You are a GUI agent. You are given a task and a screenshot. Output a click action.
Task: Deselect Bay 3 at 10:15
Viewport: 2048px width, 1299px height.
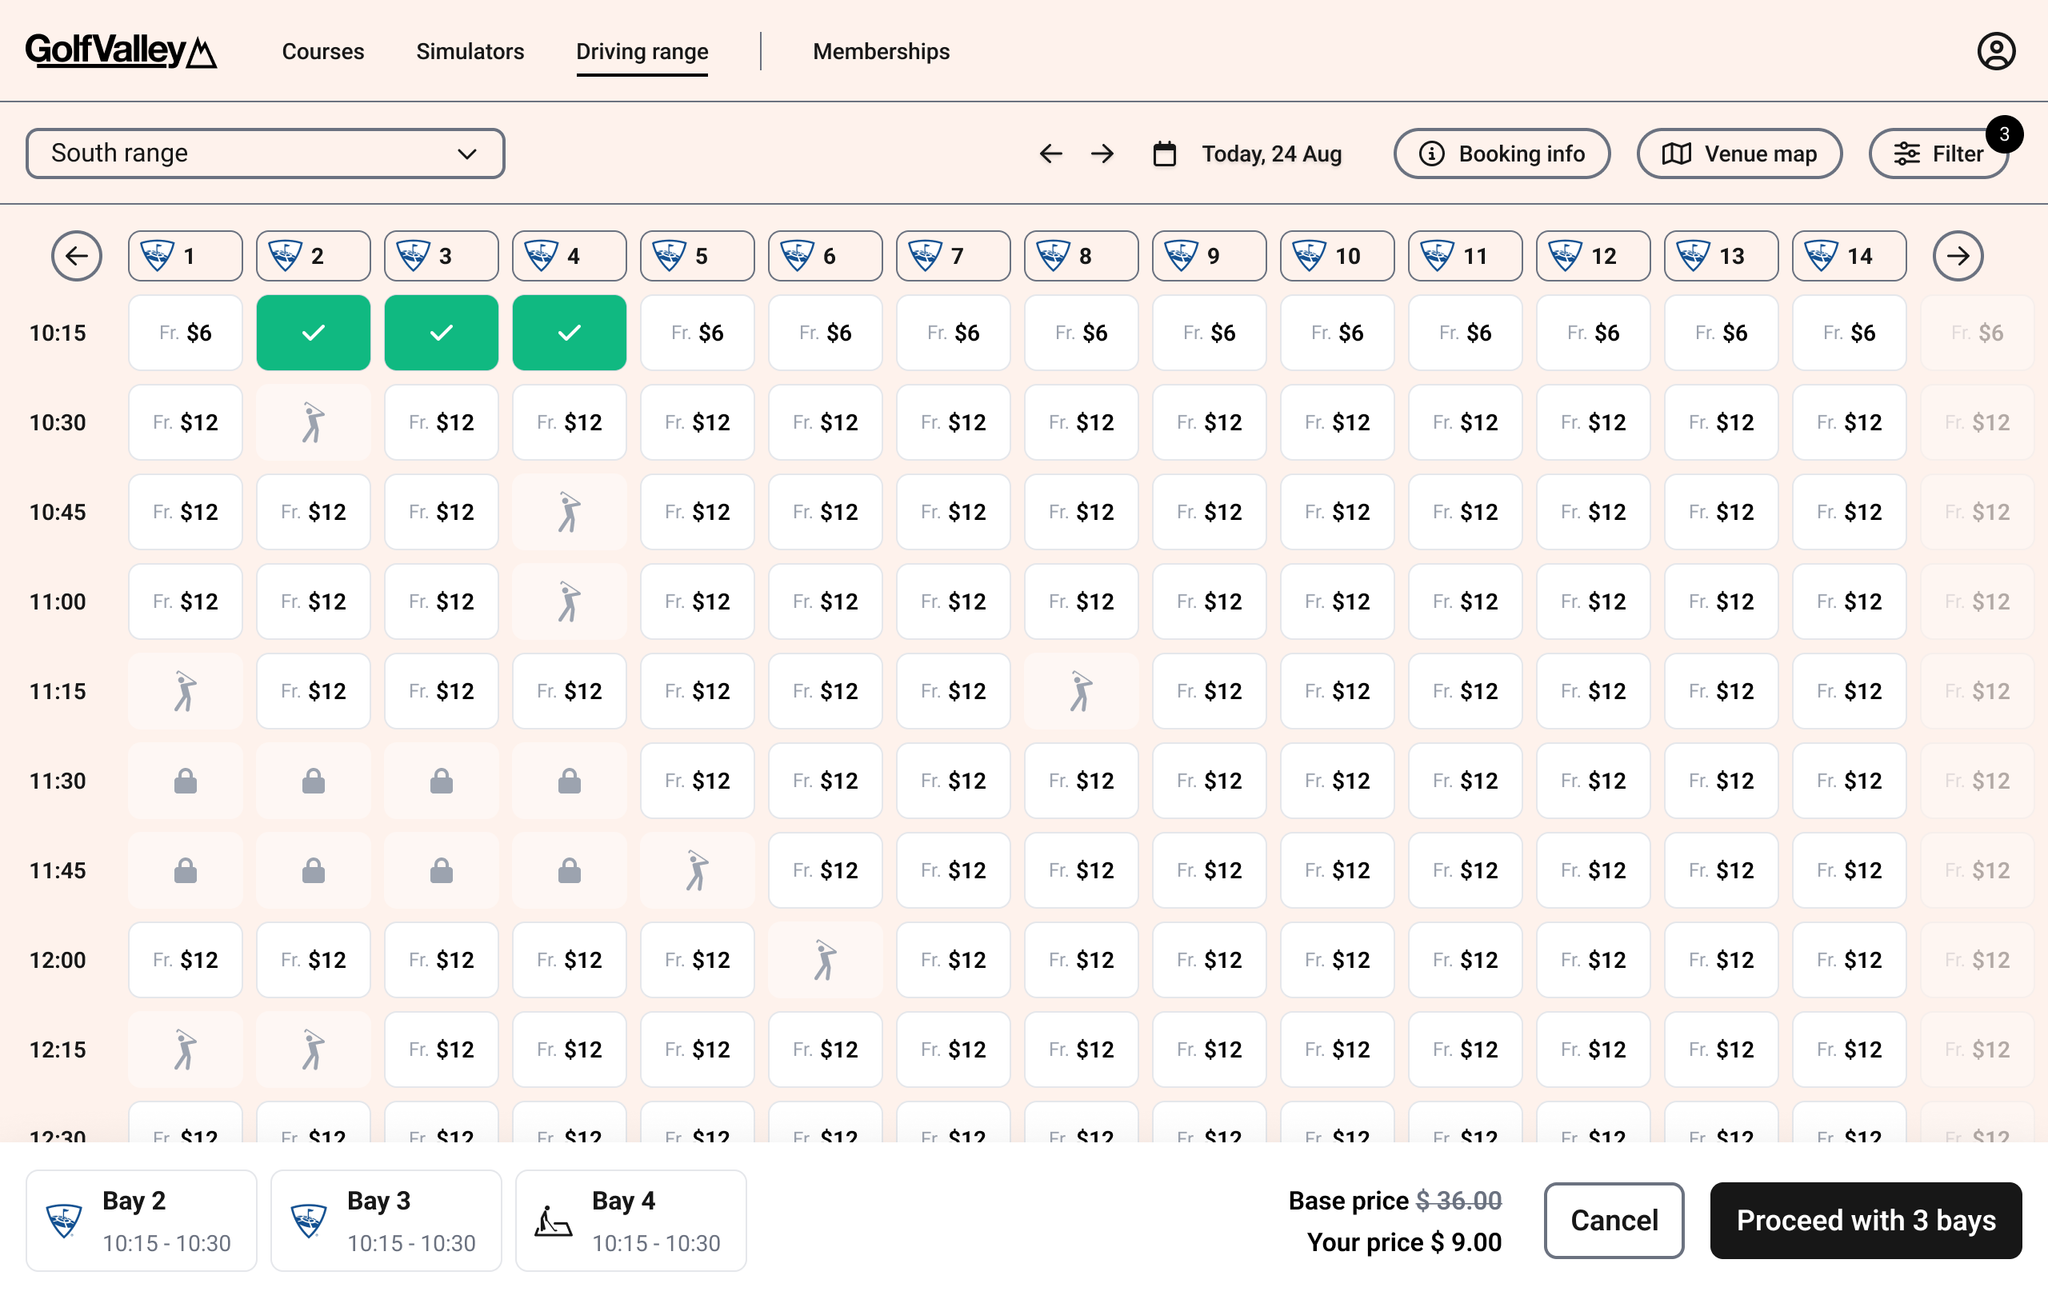[x=441, y=333]
